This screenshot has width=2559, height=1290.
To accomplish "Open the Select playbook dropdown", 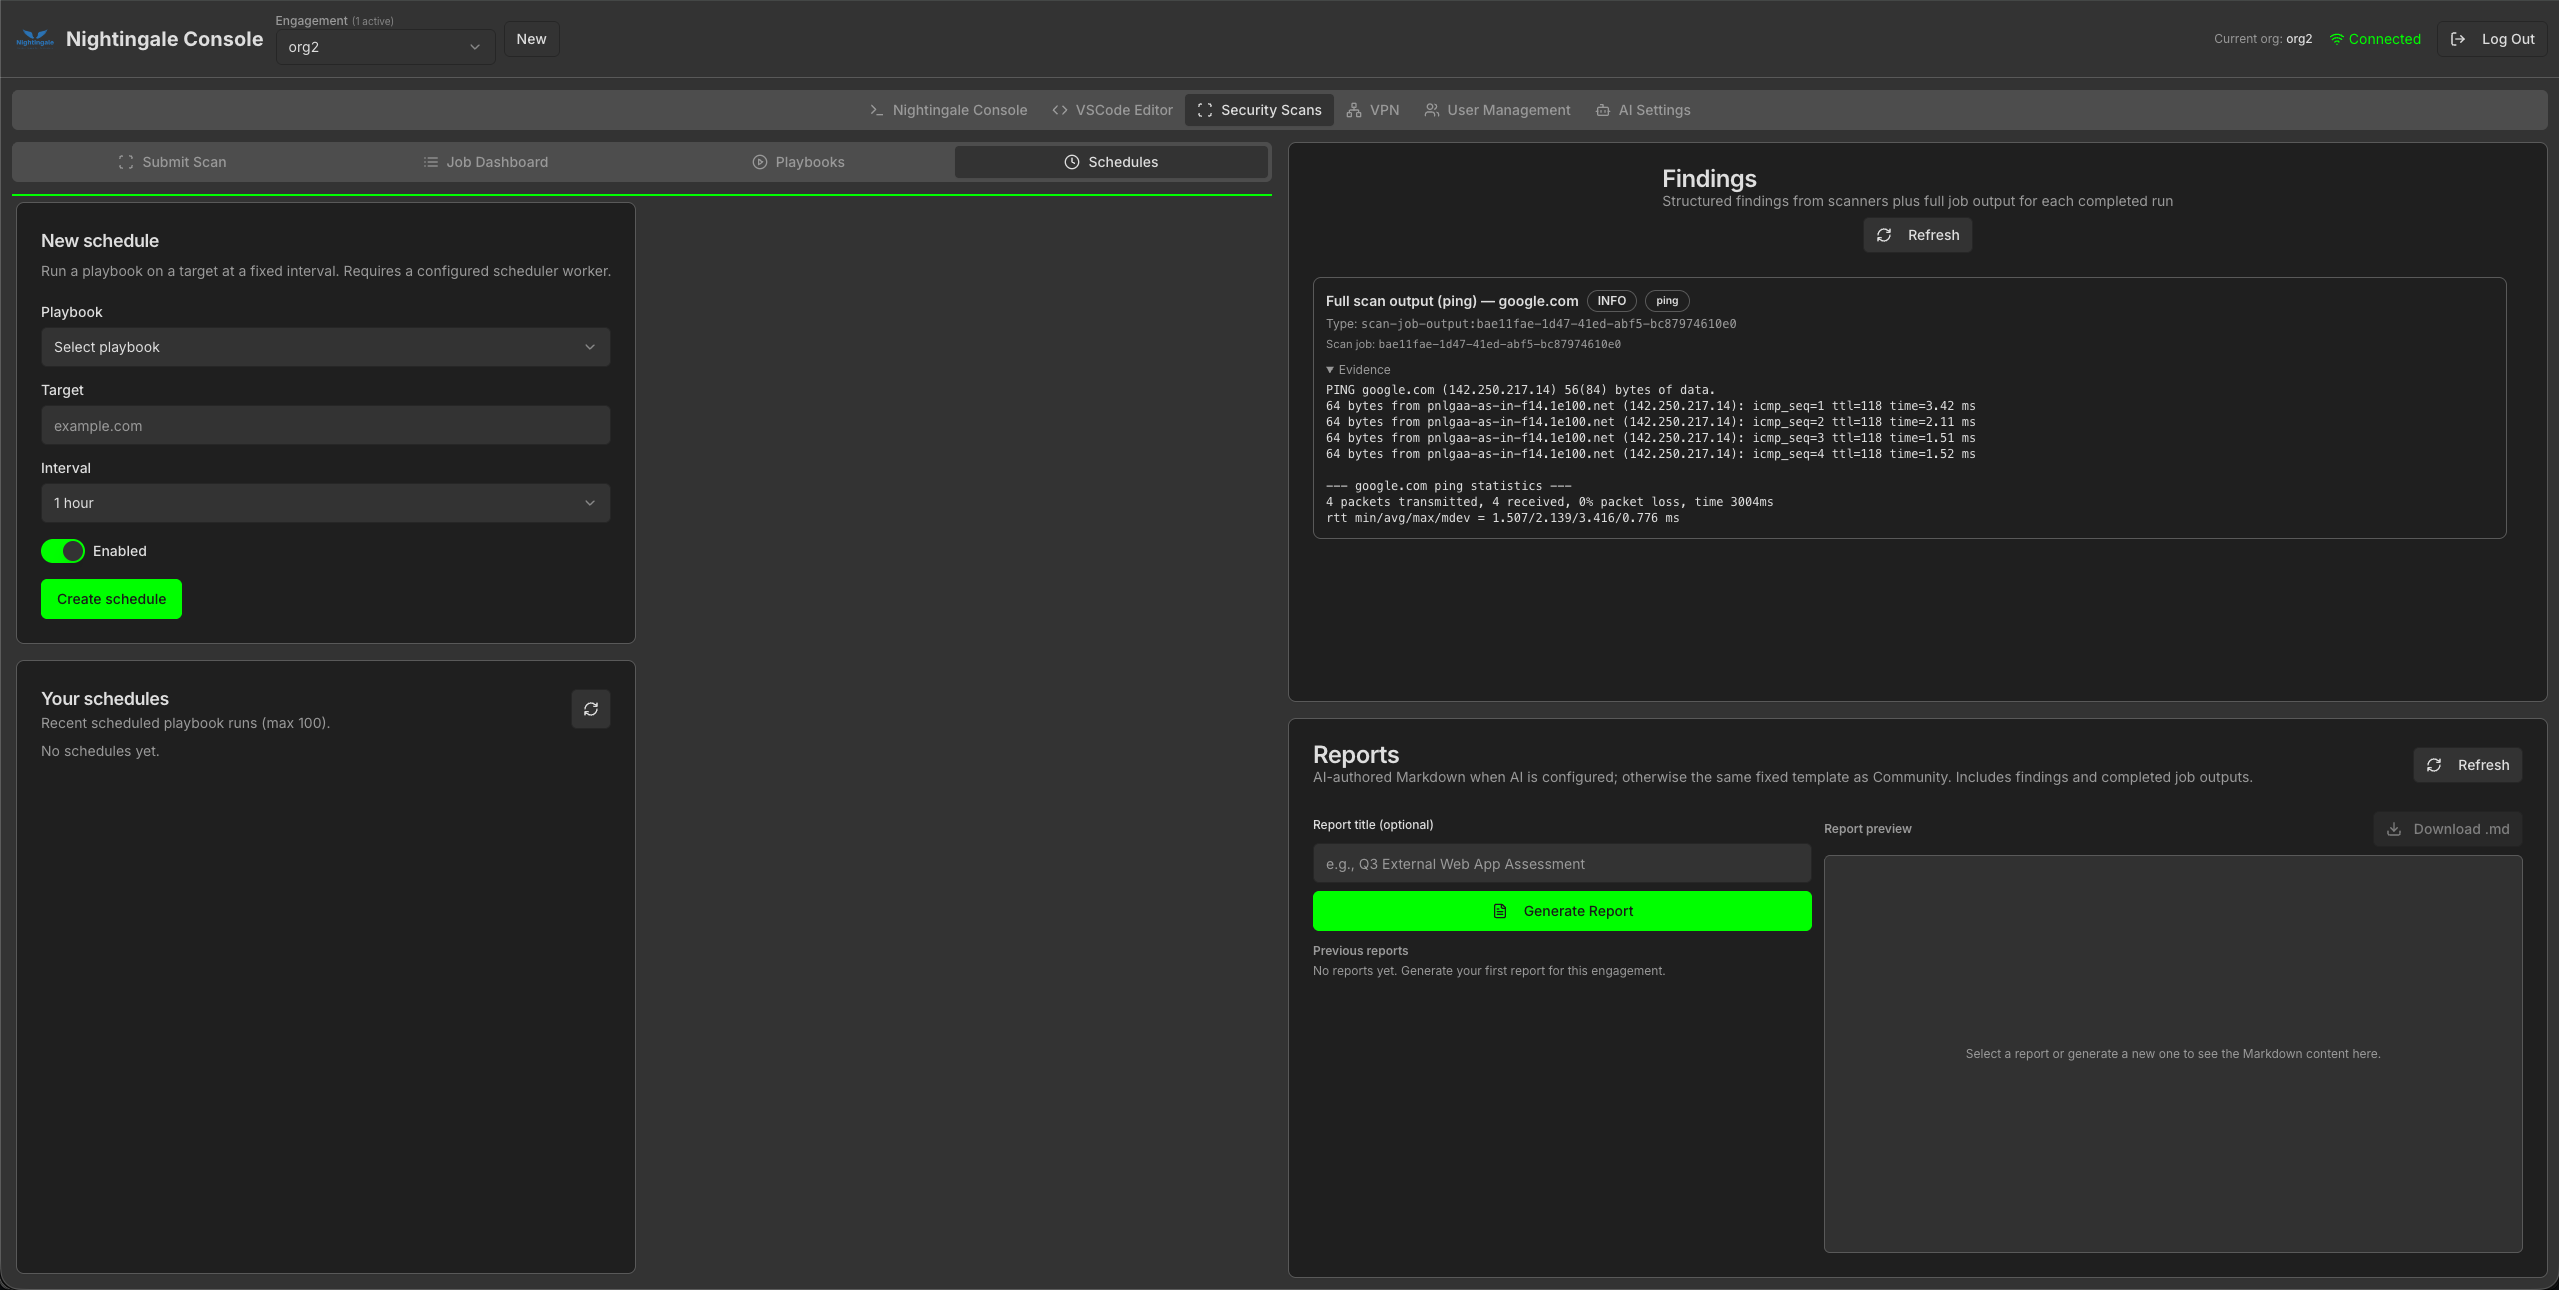I will 325,347.
